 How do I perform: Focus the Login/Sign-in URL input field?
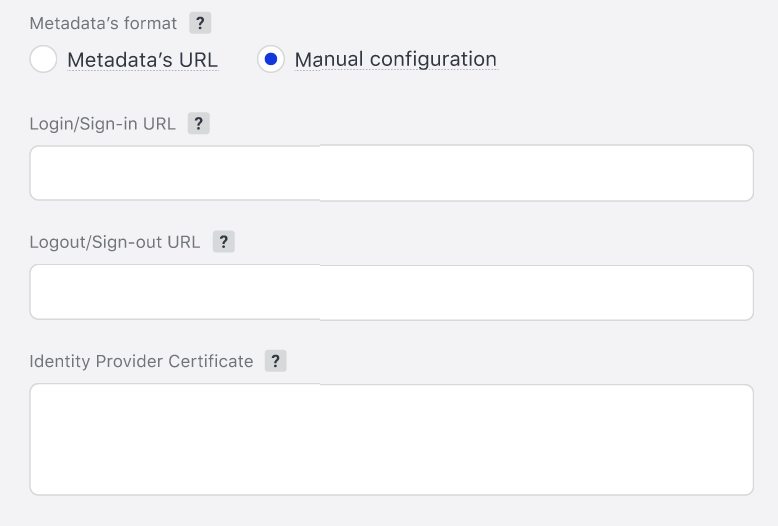click(391, 173)
